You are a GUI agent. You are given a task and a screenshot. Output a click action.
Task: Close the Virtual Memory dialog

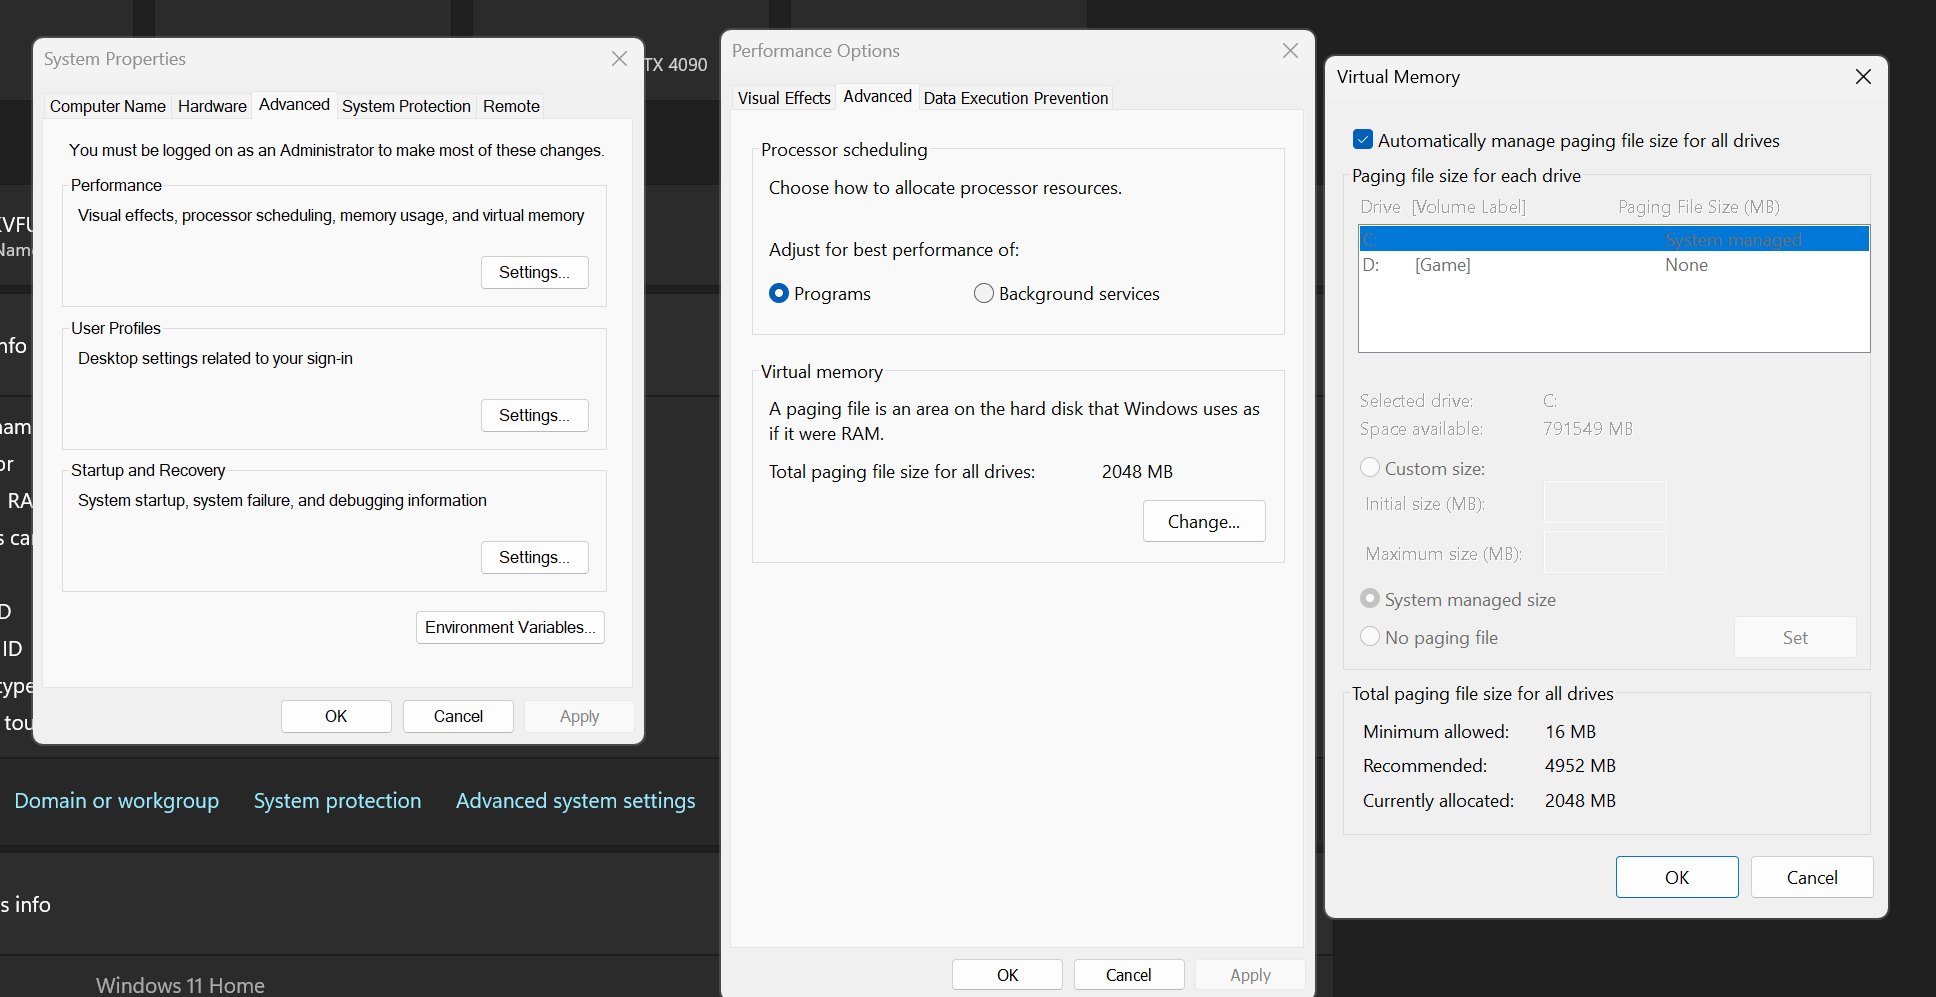(x=1863, y=77)
